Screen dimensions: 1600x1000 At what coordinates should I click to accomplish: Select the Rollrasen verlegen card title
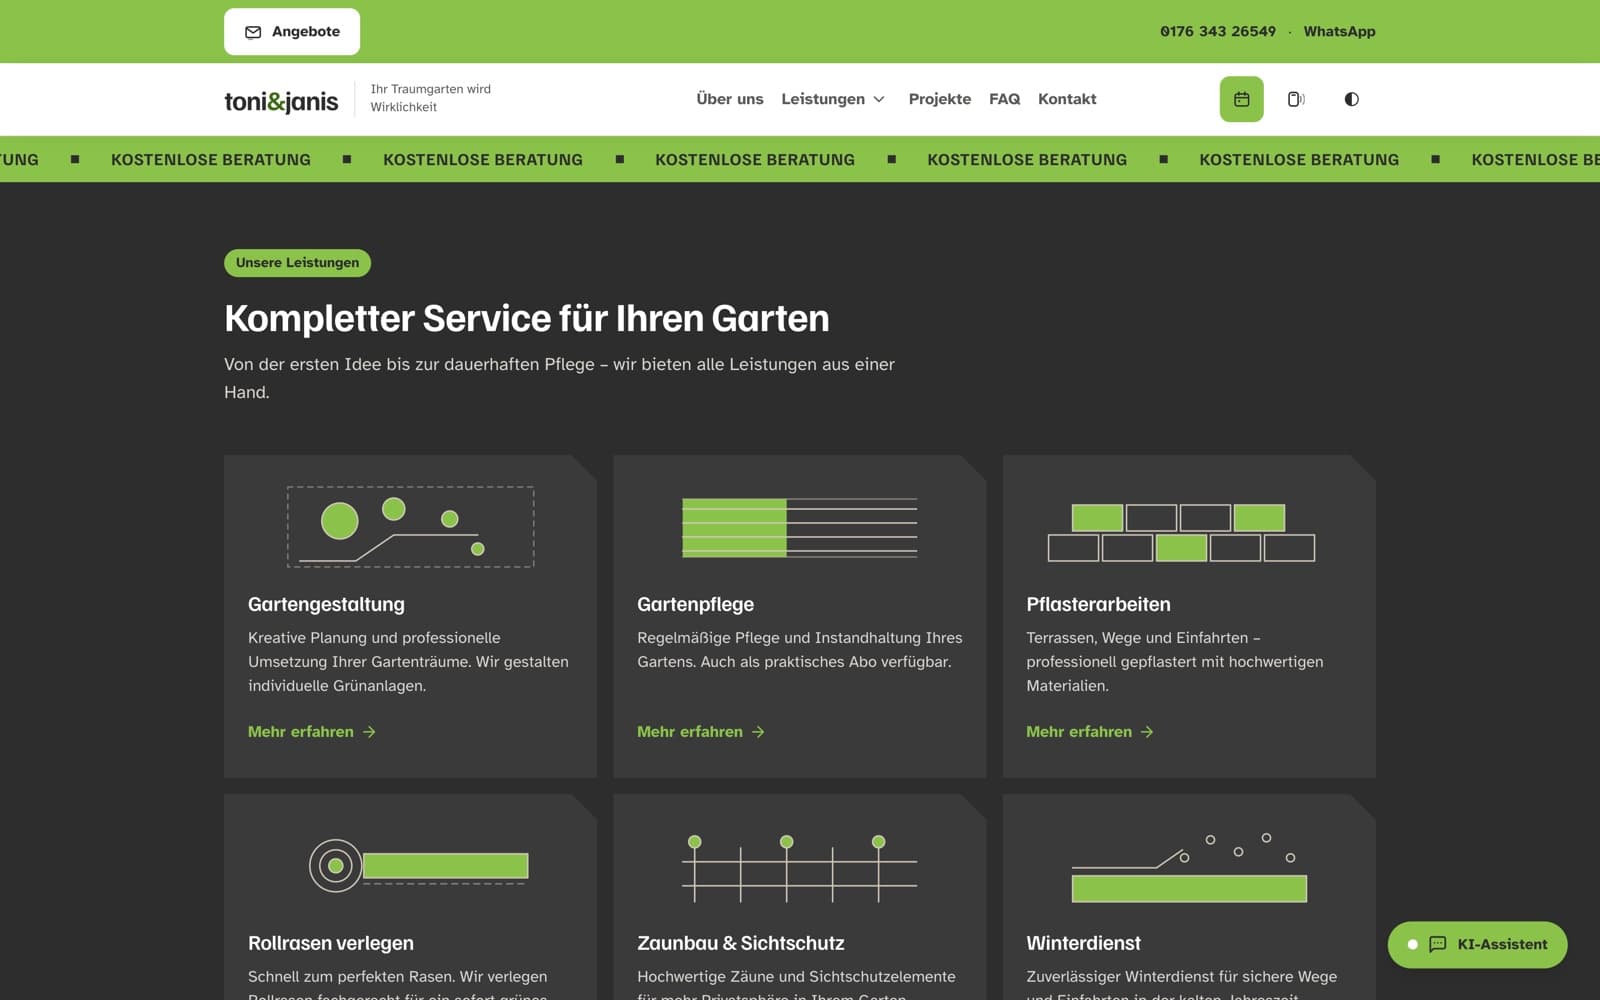pos(331,943)
